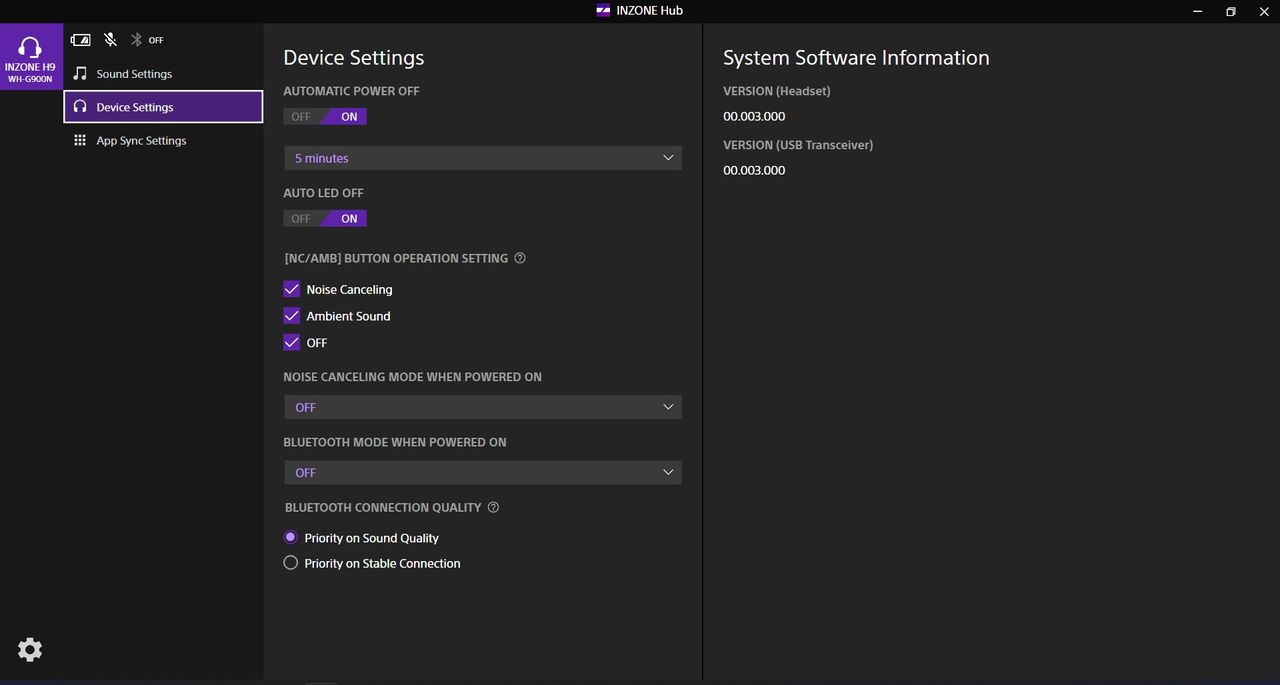
Task: Expand Noise Canceling Mode When Powered On dropdown
Action: (483, 407)
